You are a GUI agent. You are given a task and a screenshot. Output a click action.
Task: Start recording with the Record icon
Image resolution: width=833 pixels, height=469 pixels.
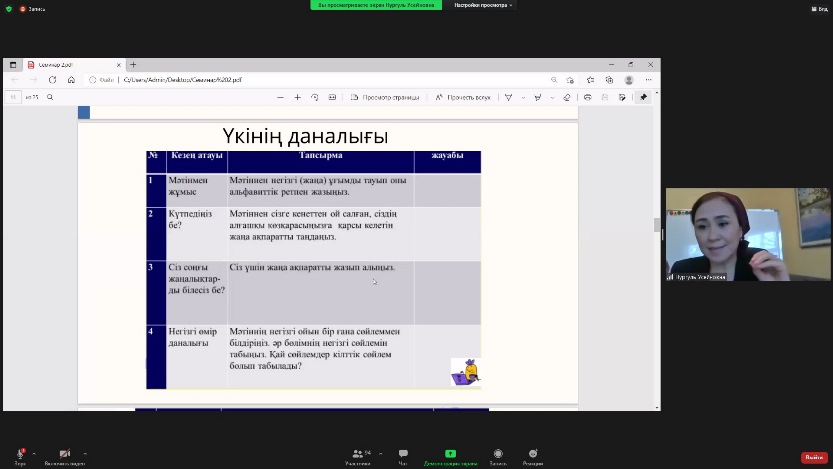(x=498, y=454)
